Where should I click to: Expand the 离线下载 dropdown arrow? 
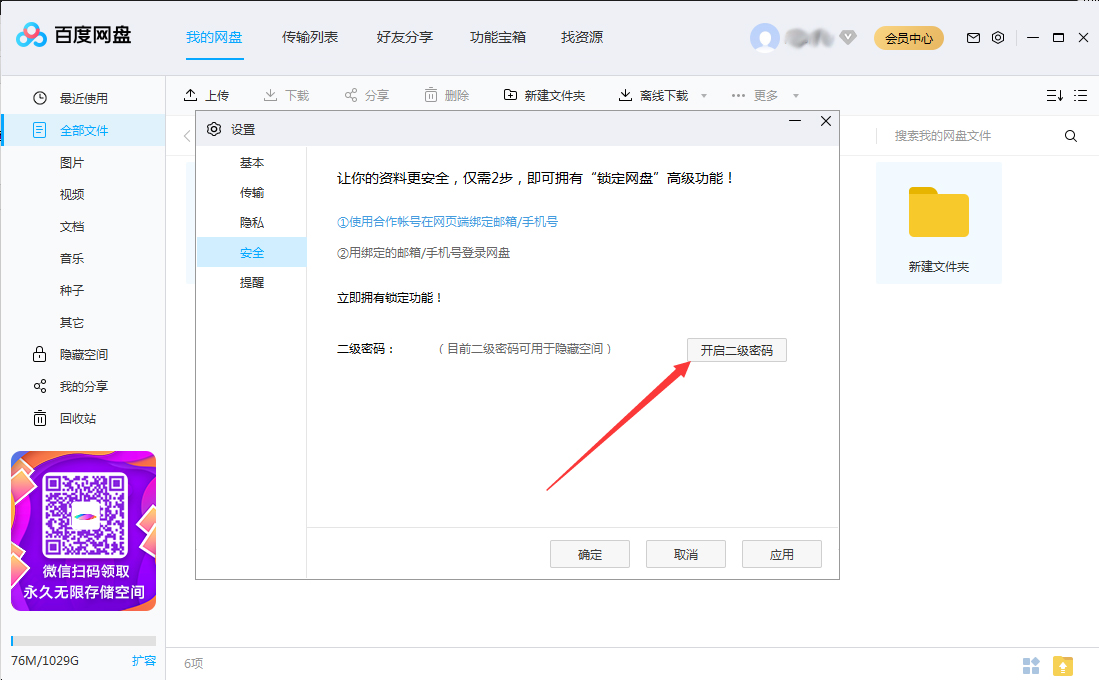click(x=703, y=94)
